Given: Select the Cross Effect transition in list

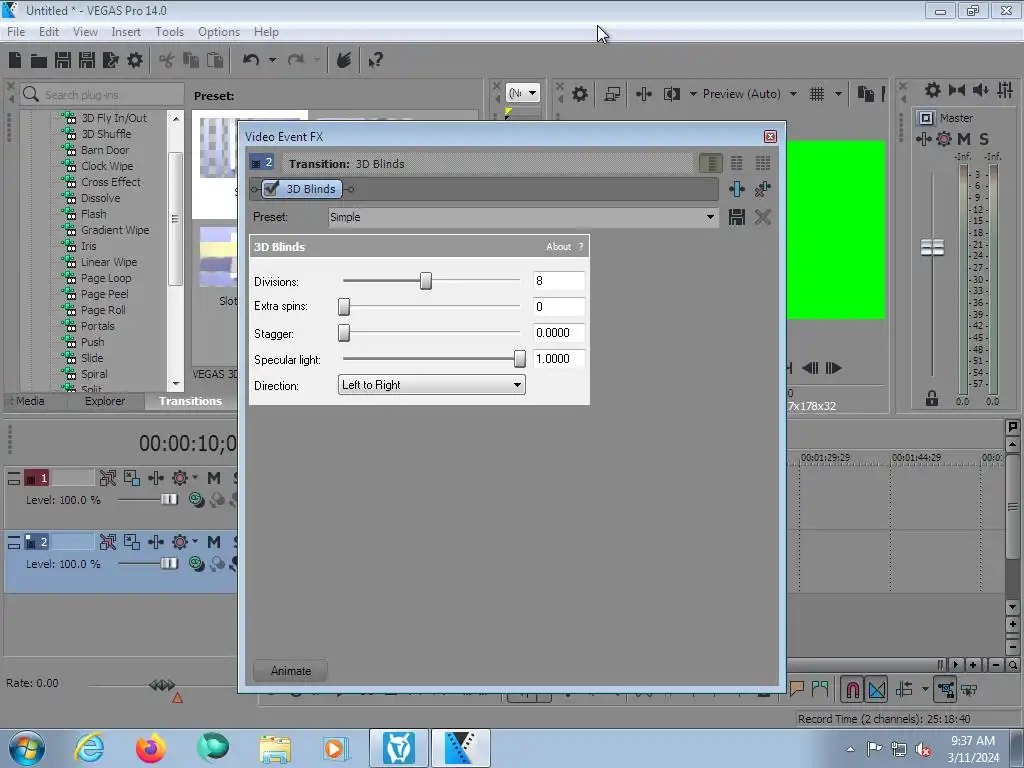Looking at the screenshot, I should [110, 182].
